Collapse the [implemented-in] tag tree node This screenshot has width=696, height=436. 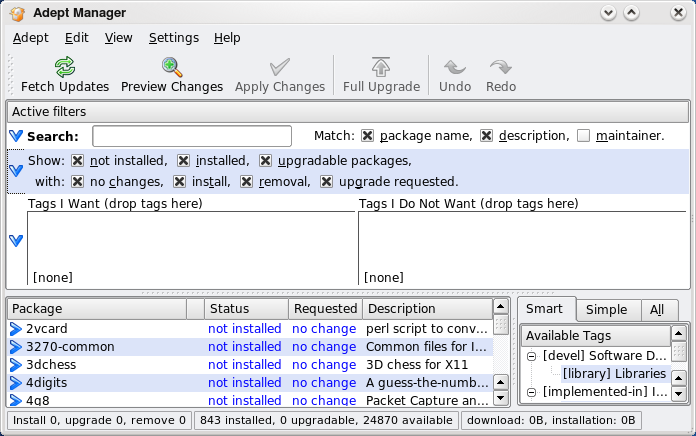click(531, 392)
